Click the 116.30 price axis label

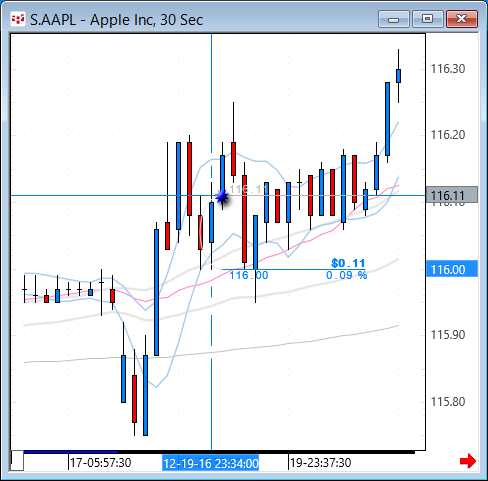pyautogui.click(x=448, y=69)
